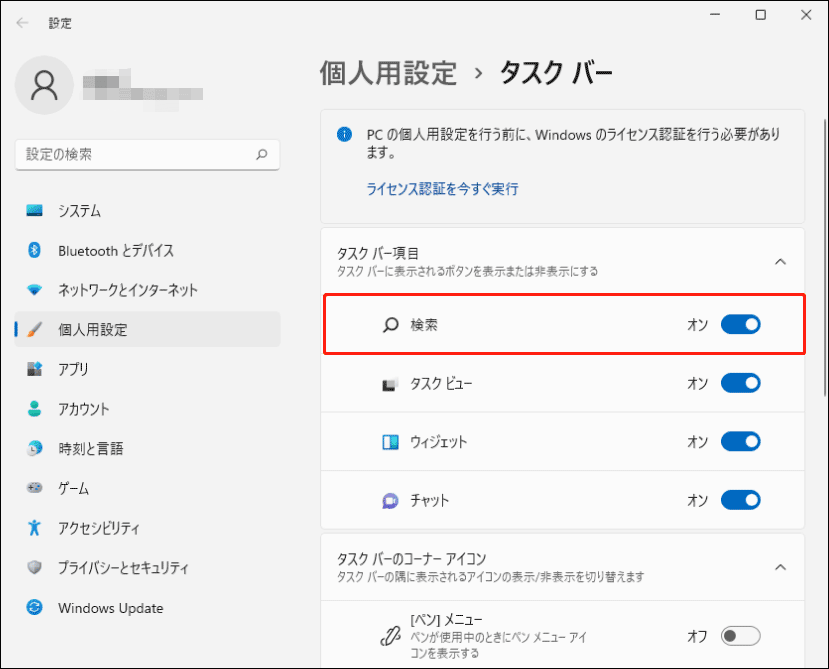Click the vertical scrollbar on right

(824, 258)
